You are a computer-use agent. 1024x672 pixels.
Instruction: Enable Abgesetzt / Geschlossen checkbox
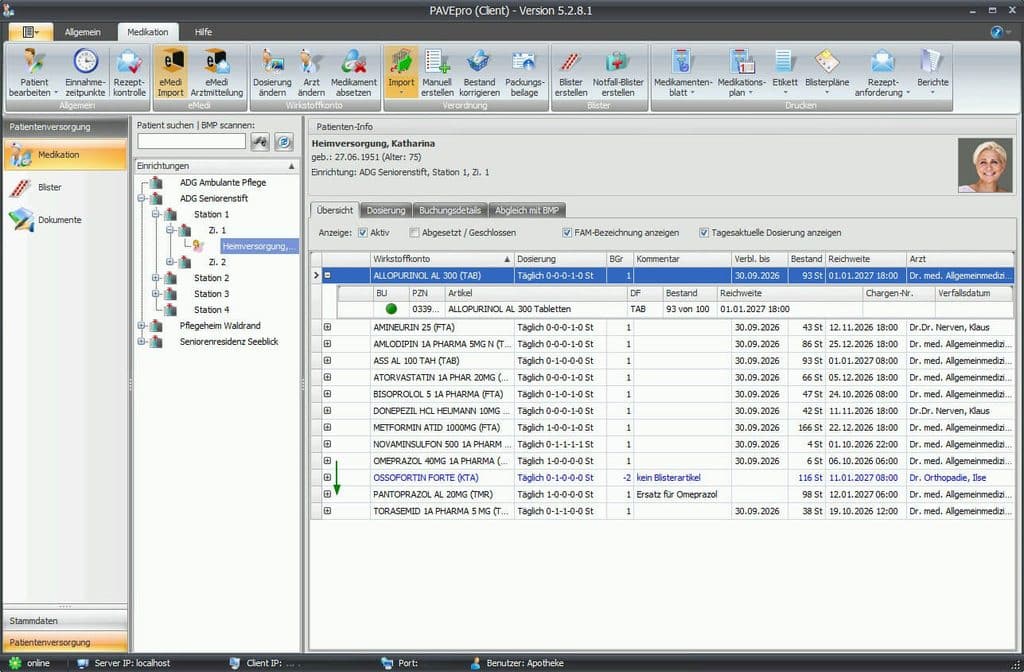[x=414, y=232]
